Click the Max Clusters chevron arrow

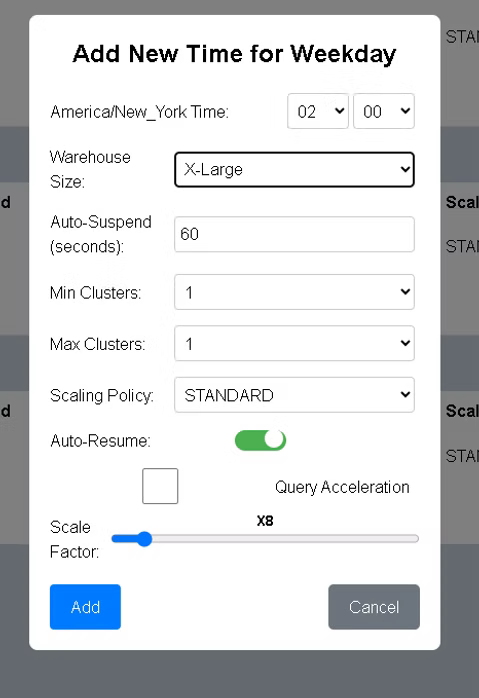(x=405, y=343)
